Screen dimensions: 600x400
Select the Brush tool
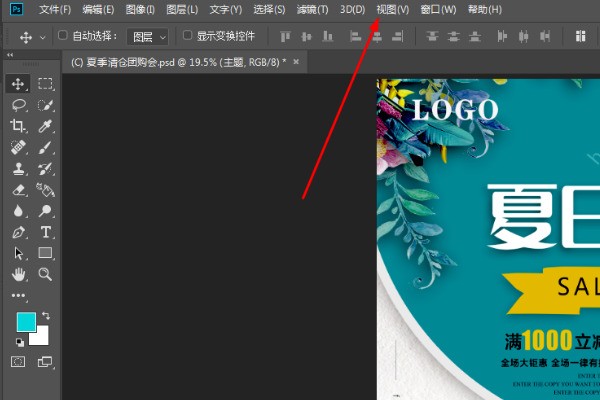click(45, 147)
